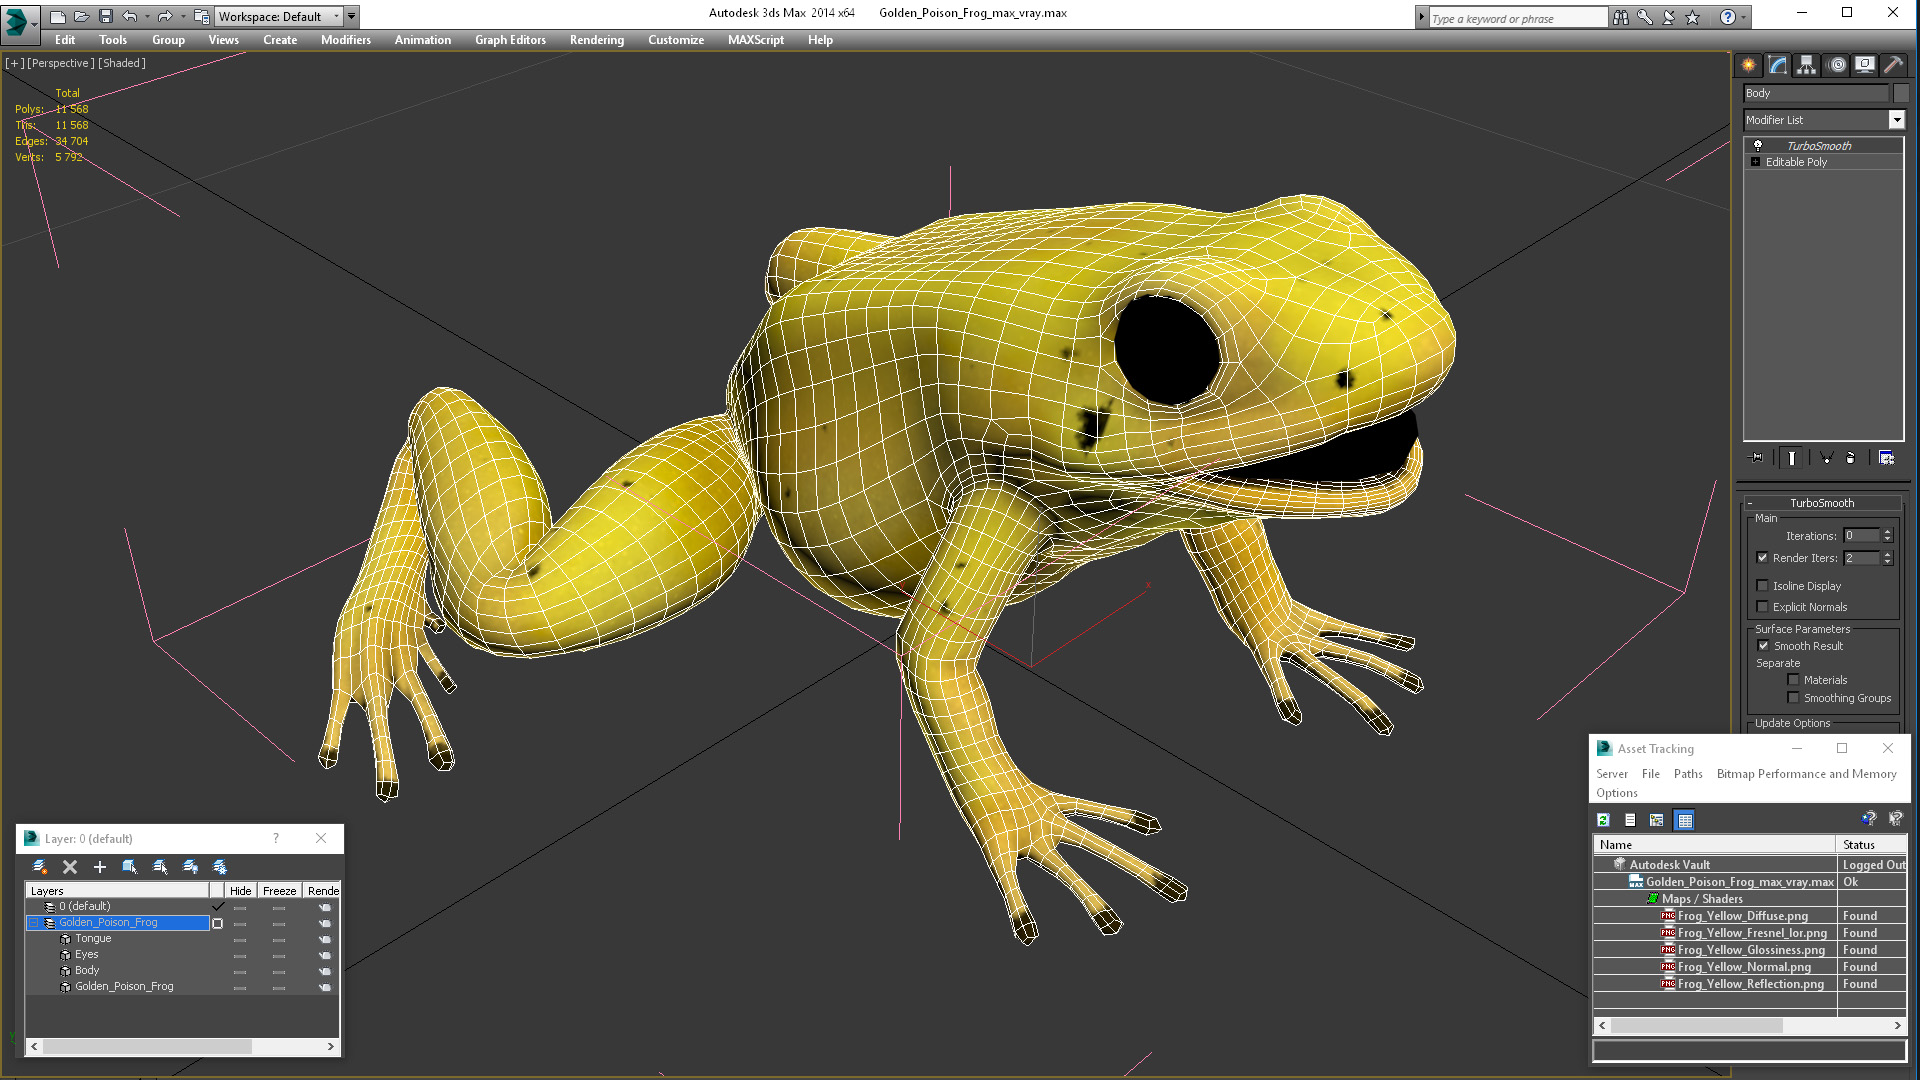Open the Modifiers menu
Screen dimensions: 1920x1080
pos(346,40)
